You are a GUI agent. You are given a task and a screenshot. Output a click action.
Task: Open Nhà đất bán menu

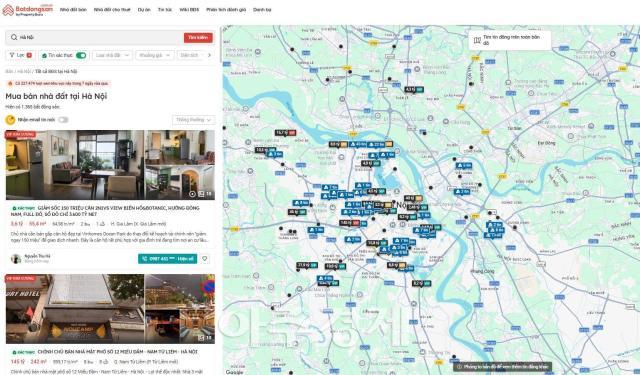[73, 10]
